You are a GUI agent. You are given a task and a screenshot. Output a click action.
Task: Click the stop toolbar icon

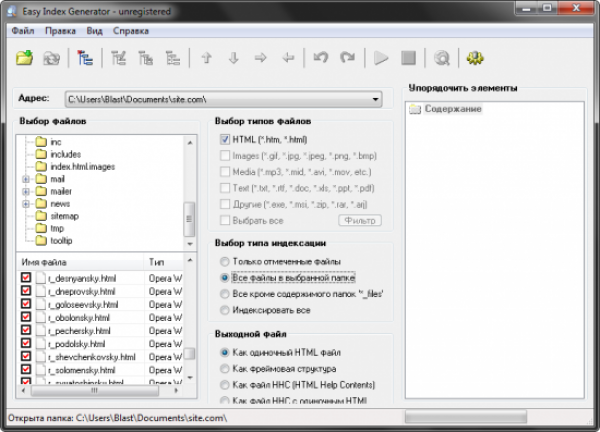(x=407, y=59)
